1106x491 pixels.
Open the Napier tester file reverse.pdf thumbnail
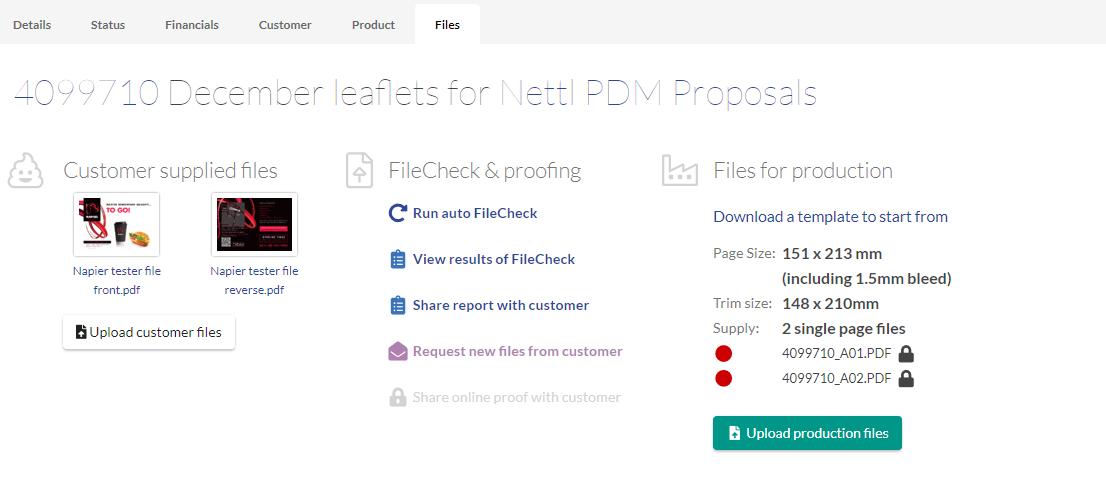255,224
